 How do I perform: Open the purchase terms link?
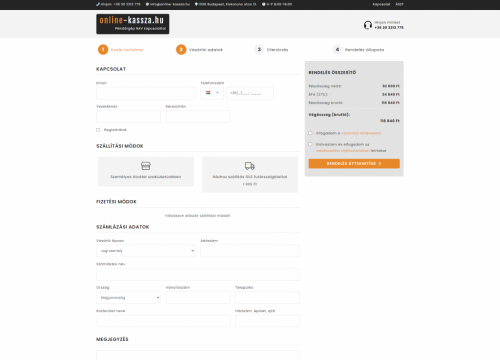(361, 133)
